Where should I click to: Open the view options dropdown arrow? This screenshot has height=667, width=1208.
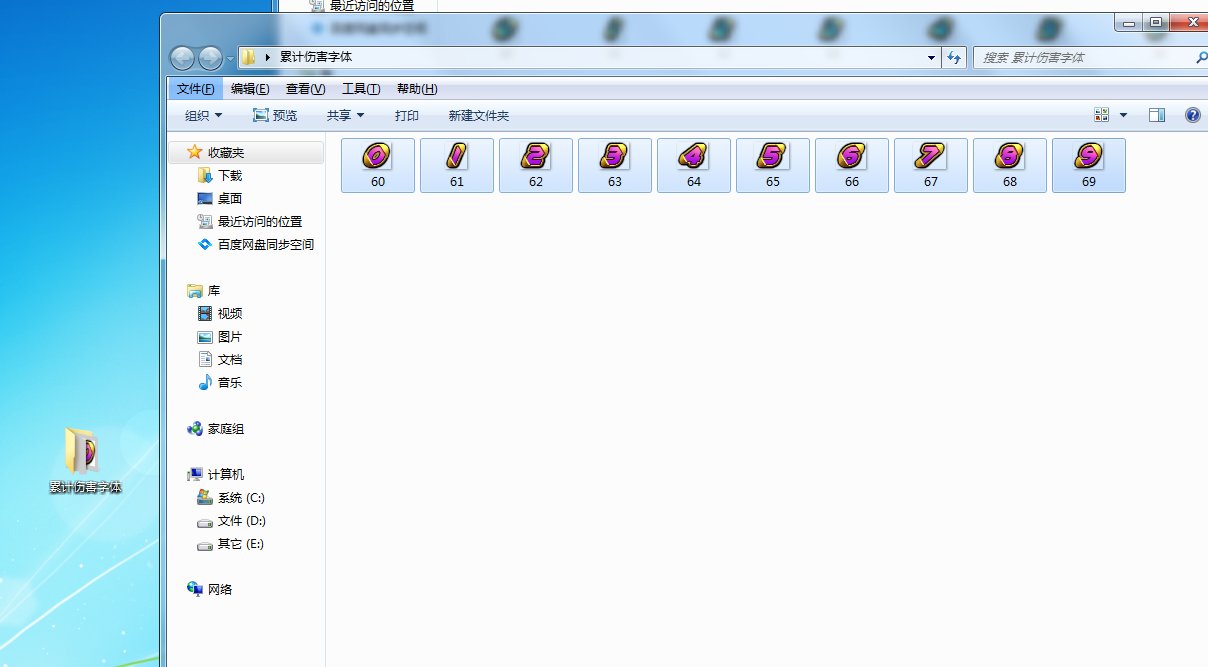click(1123, 116)
